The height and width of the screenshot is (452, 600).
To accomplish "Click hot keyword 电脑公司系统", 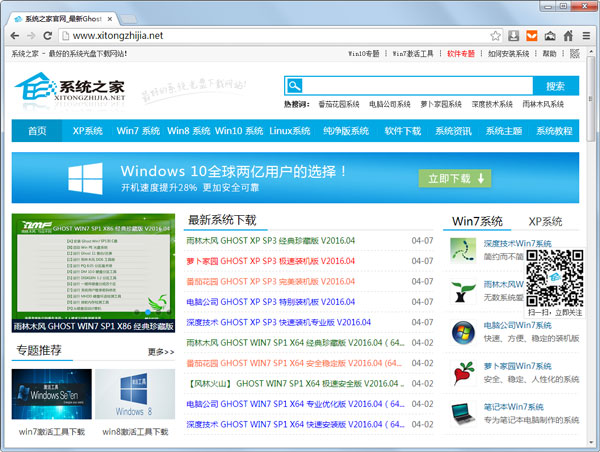I will click(390, 104).
